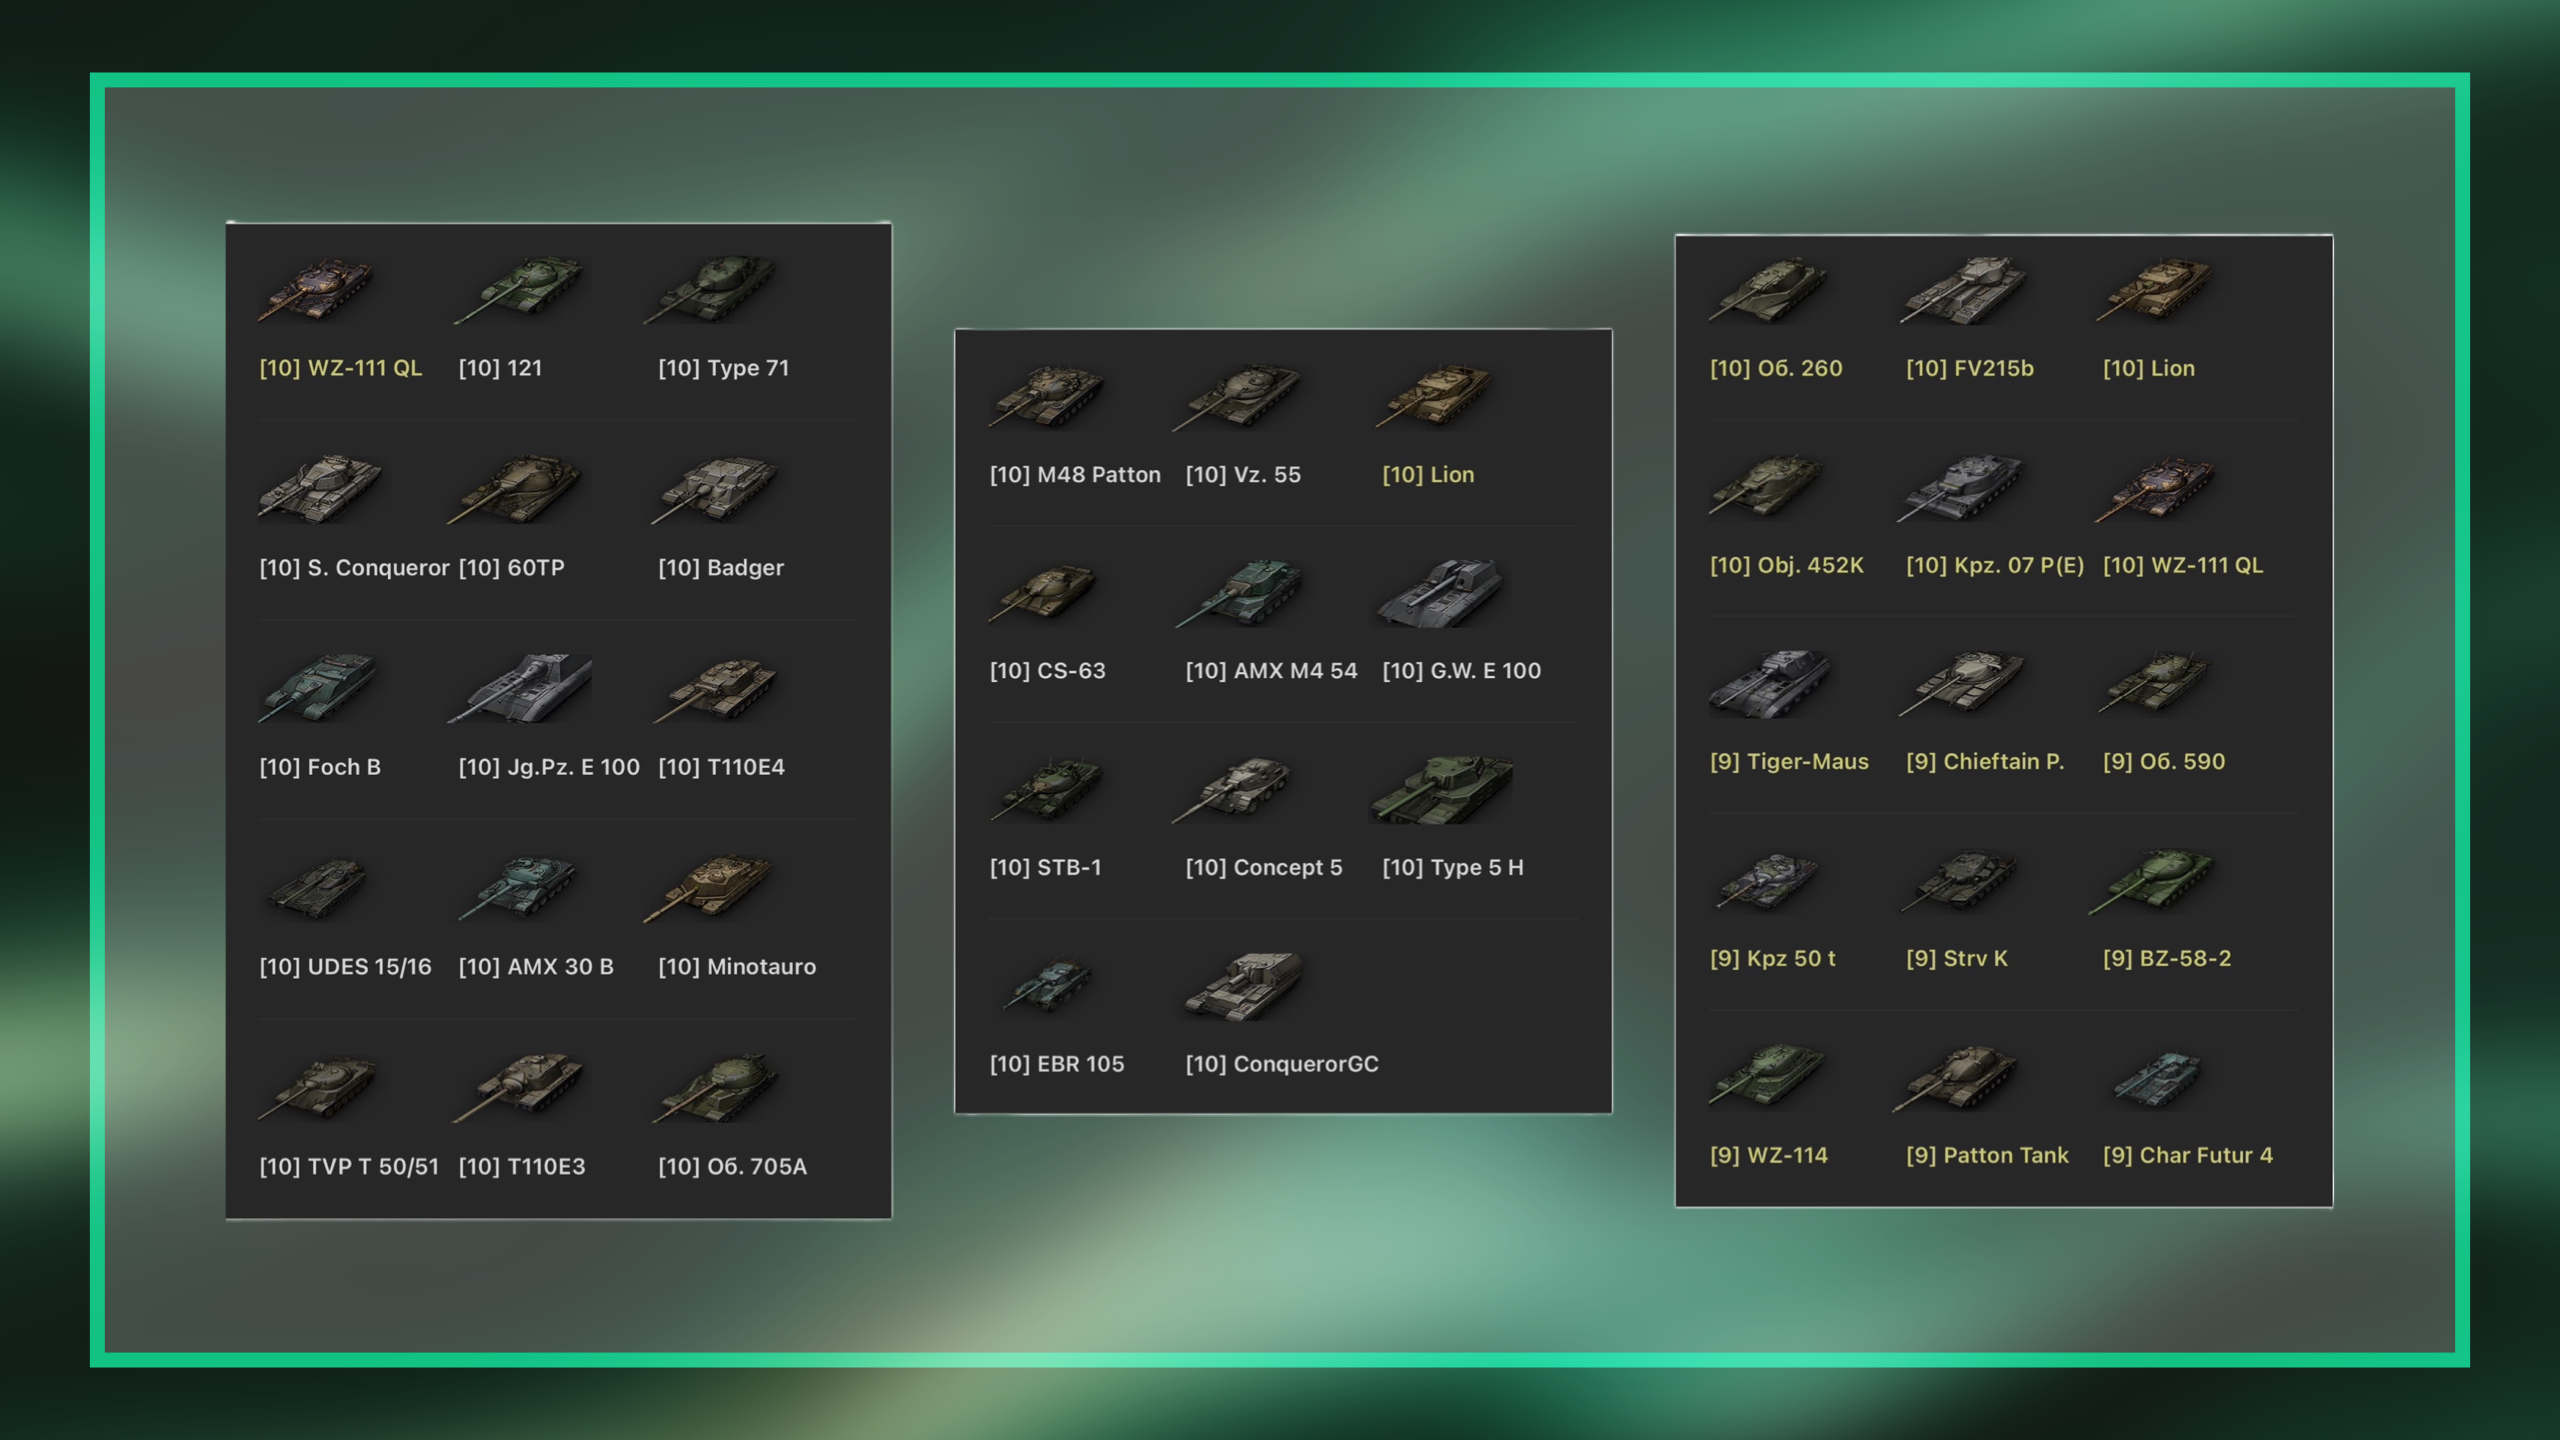Click the S. Conqueror tank image
Viewport: 2560px width, 1440px height.
pyautogui.click(x=320, y=489)
